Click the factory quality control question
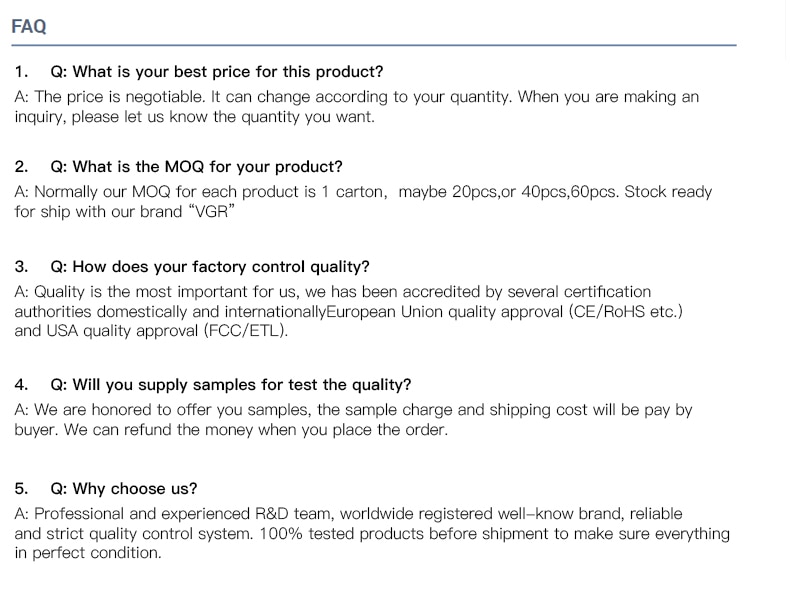Image resolution: width=790 pixels, height=592 pixels. pos(209,267)
